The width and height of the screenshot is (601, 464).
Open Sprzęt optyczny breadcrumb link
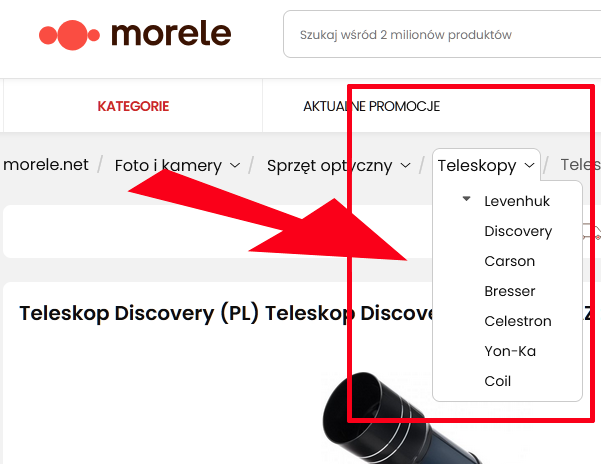[329, 165]
